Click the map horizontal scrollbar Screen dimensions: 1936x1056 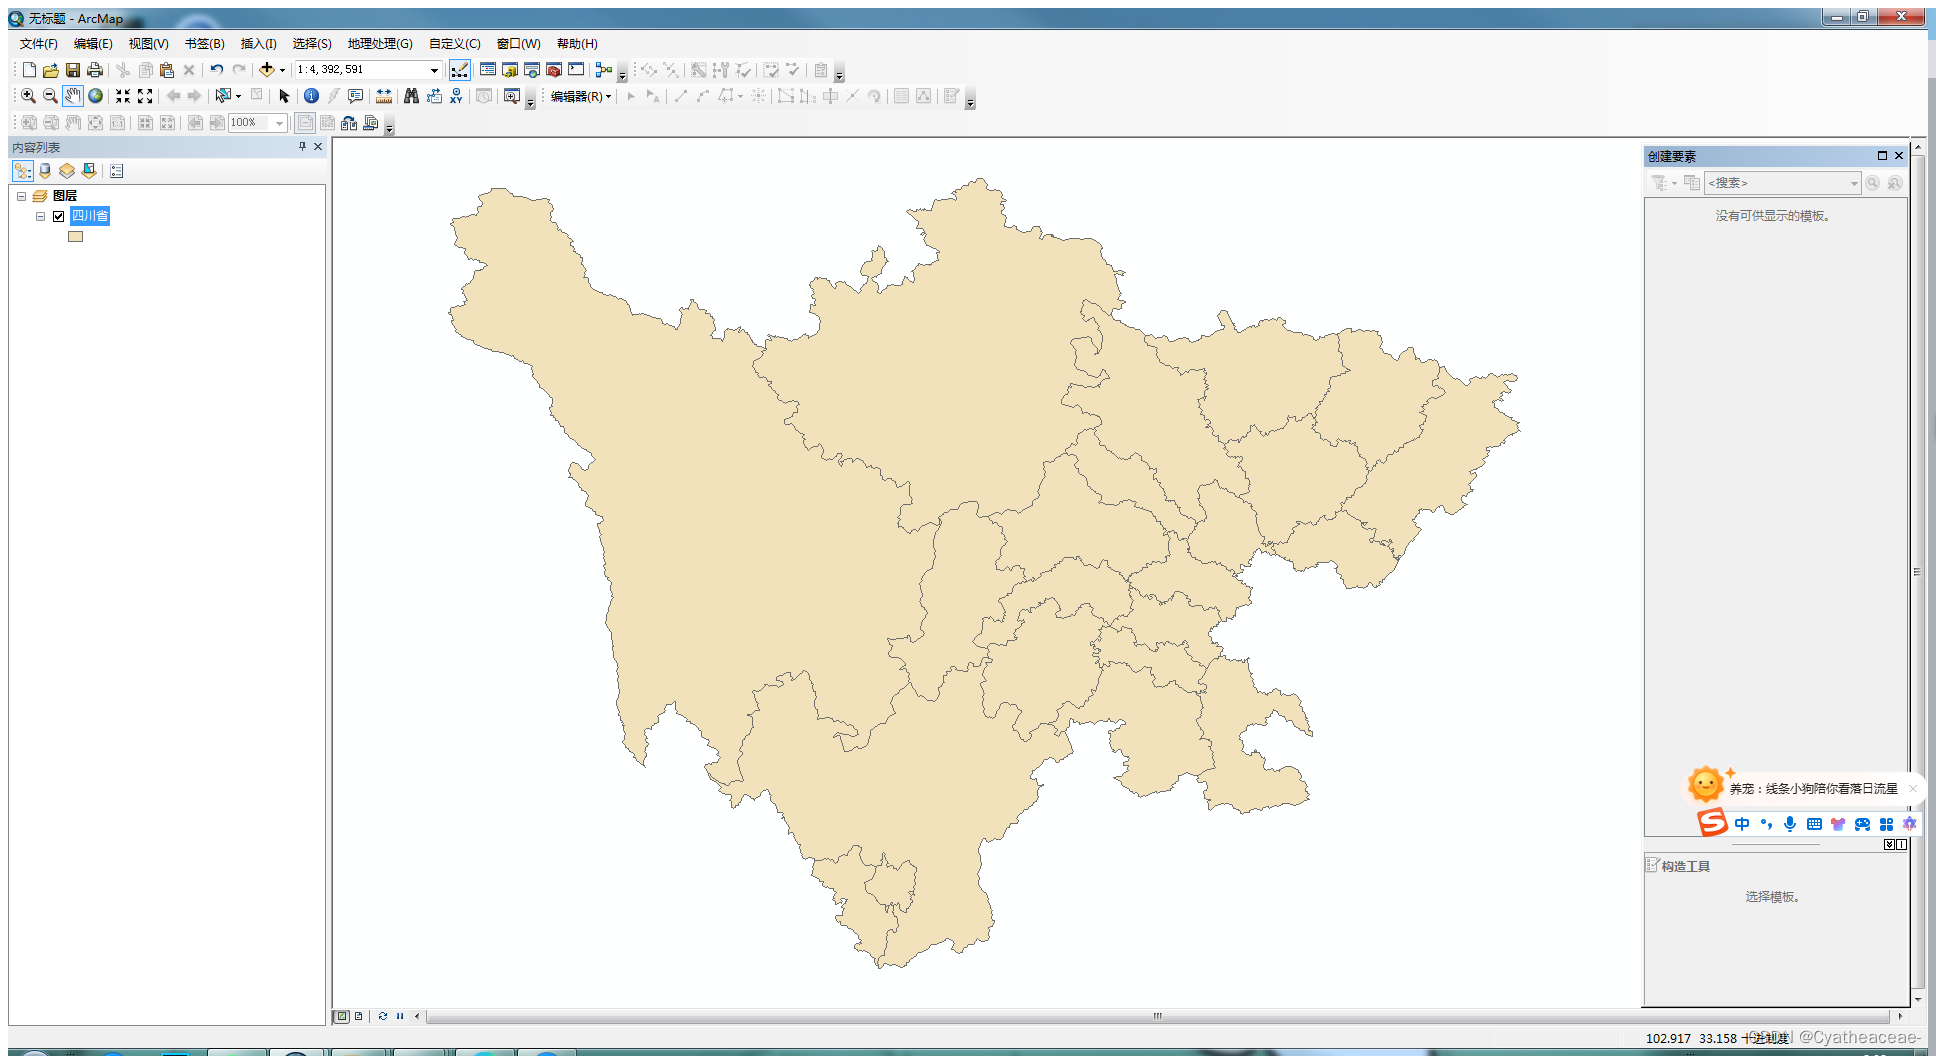tap(1158, 1016)
